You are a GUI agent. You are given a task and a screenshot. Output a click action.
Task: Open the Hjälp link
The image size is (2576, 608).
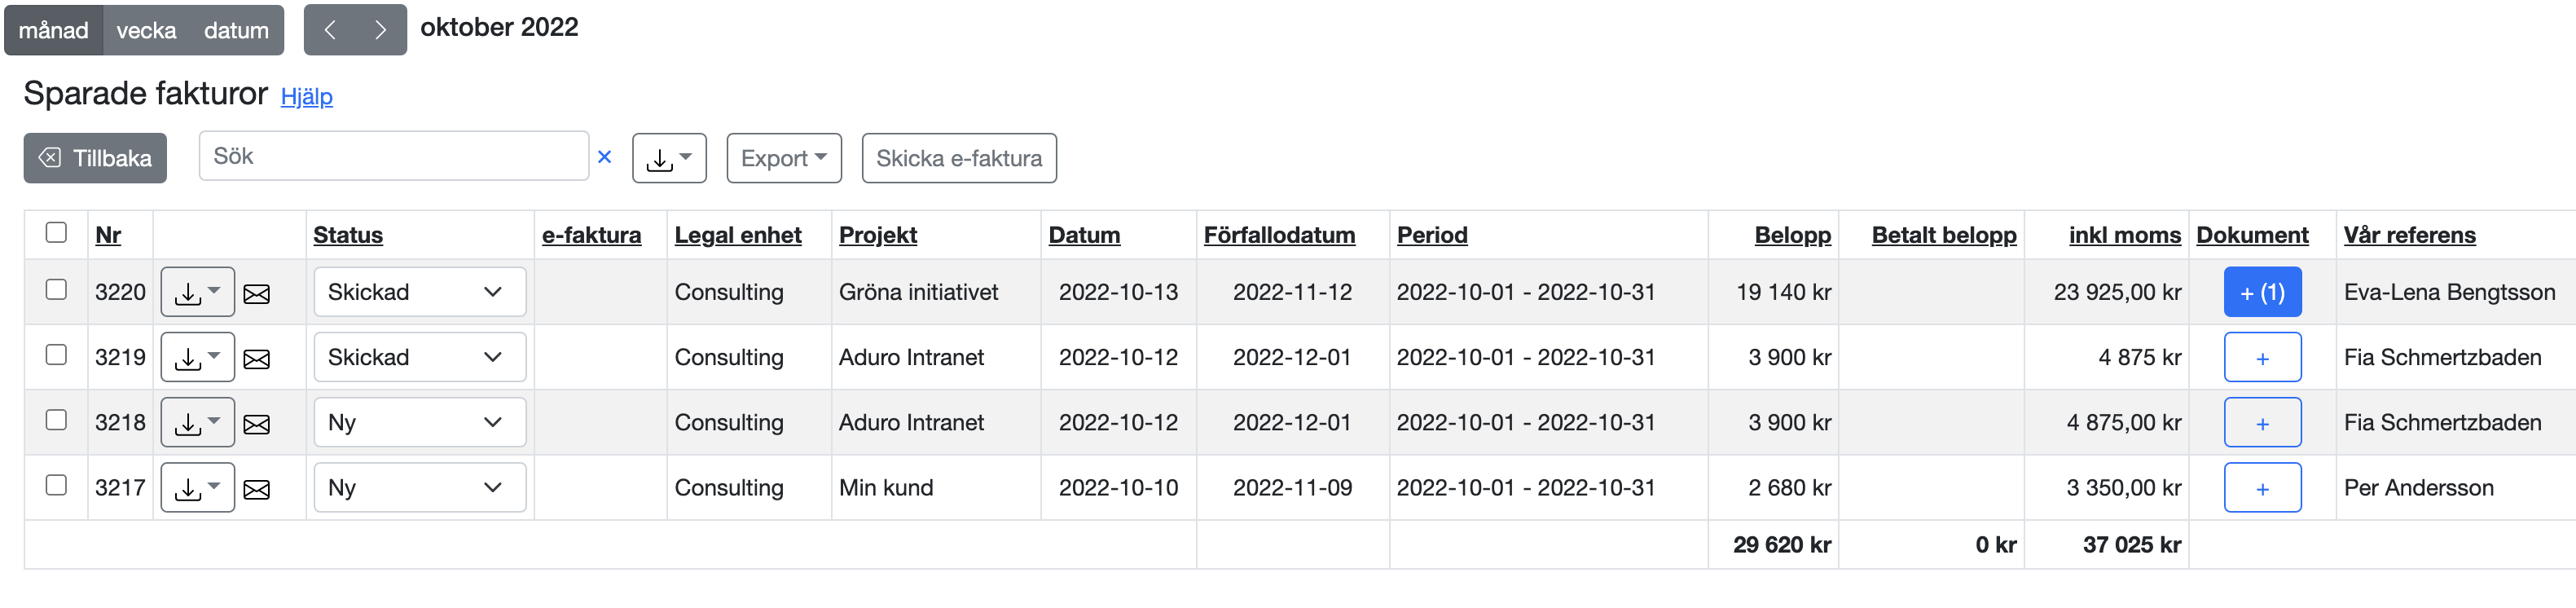[x=306, y=97]
